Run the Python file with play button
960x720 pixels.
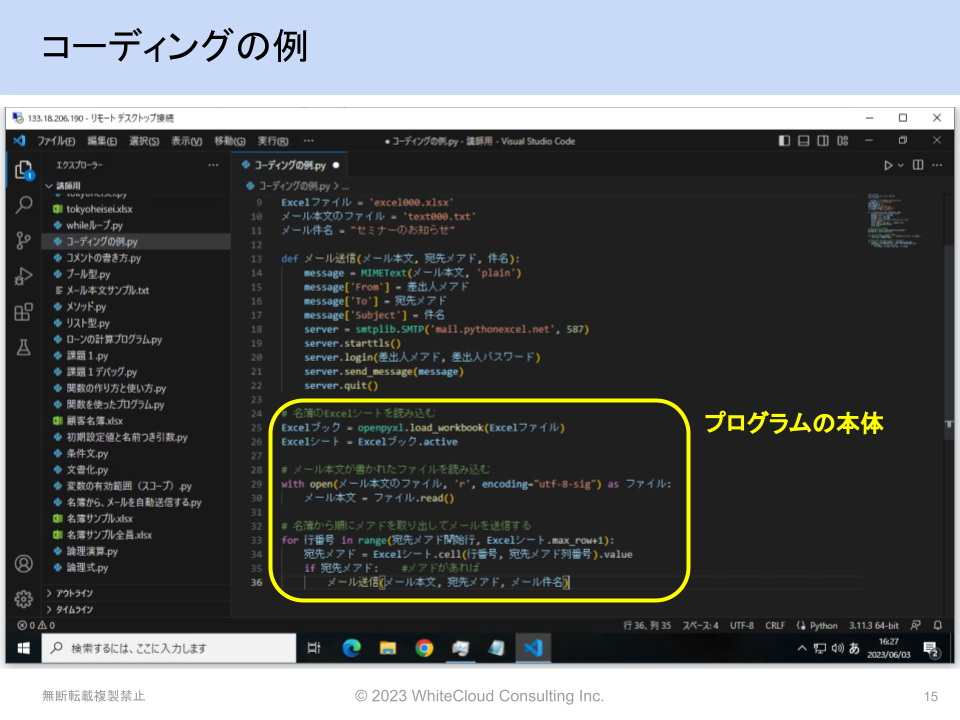pos(887,165)
